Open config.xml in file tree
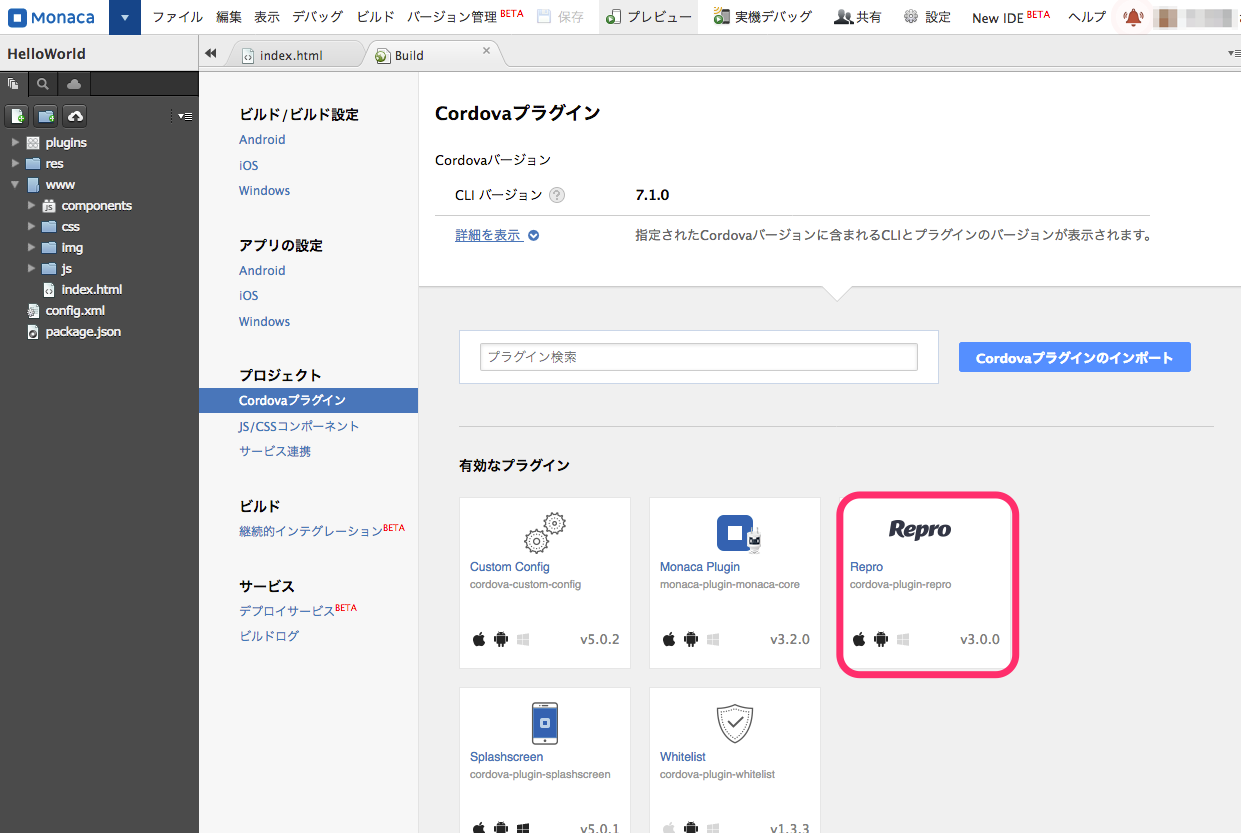 click(75, 310)
